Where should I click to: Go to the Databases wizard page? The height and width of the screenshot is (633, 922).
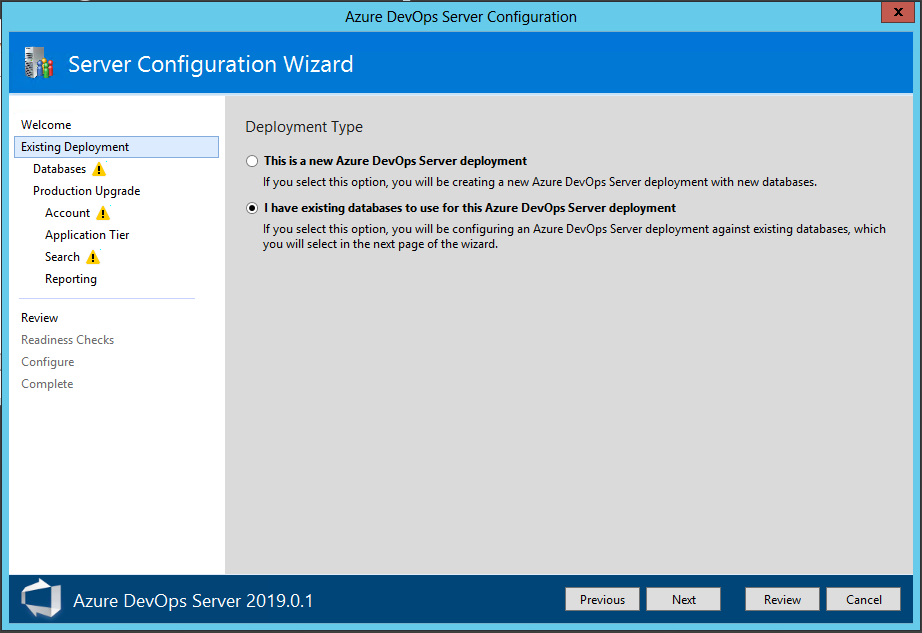coord(59,169)
